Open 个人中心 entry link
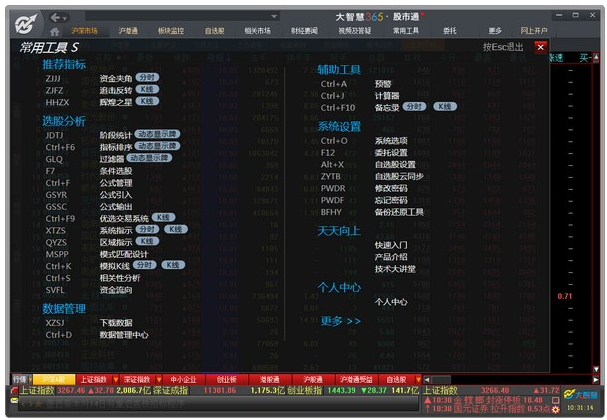This screenshot has height=420, width=607. coord(391,302)
